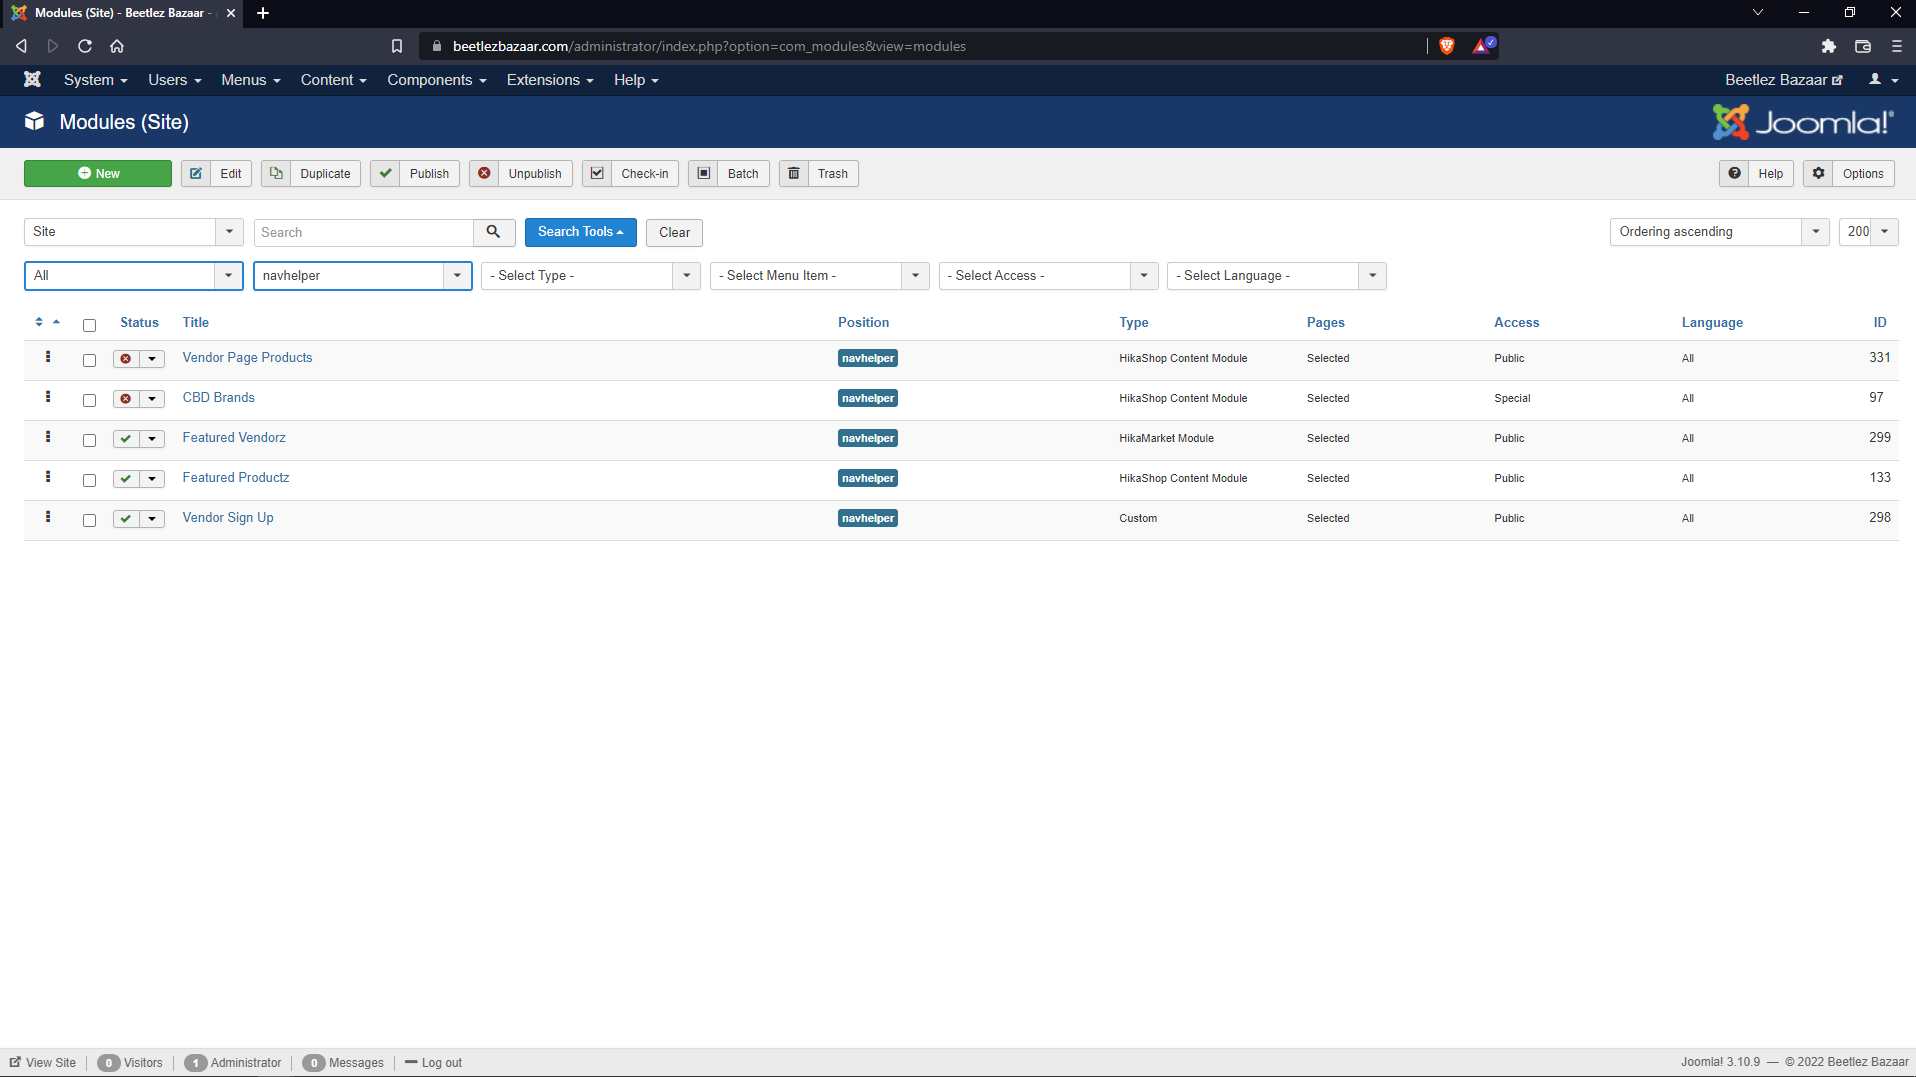Click the Batch toolbar button
1916x1077 pixels.
click(x=729, y=174)
